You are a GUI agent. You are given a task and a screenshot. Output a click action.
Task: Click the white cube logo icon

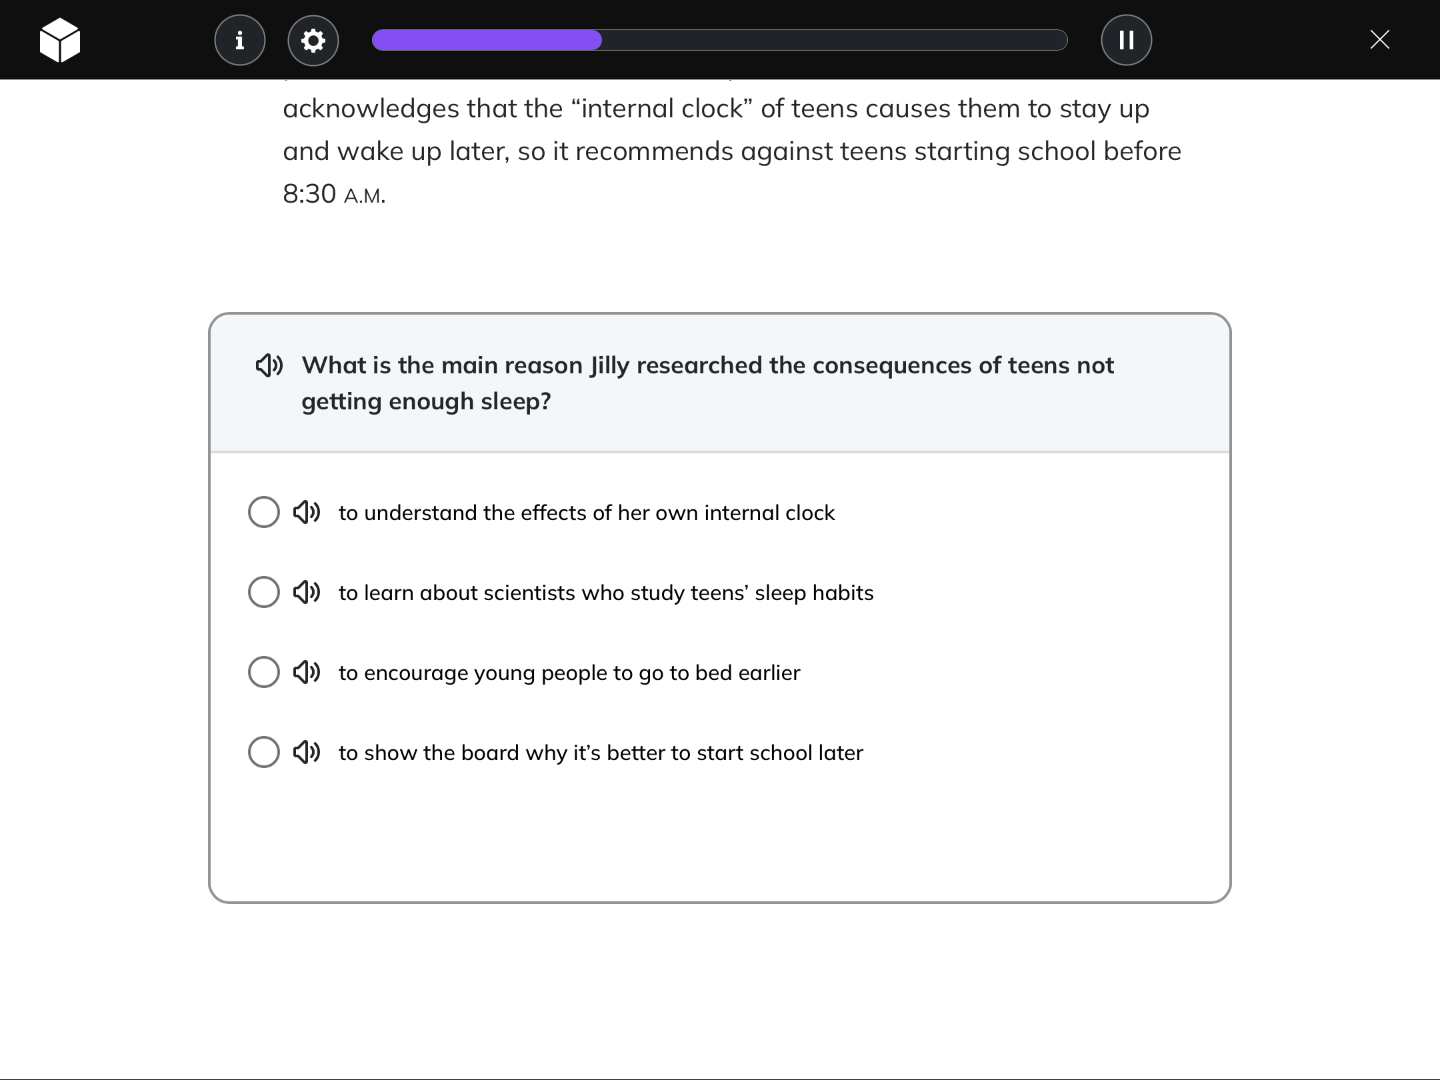[x=60, y=40]
